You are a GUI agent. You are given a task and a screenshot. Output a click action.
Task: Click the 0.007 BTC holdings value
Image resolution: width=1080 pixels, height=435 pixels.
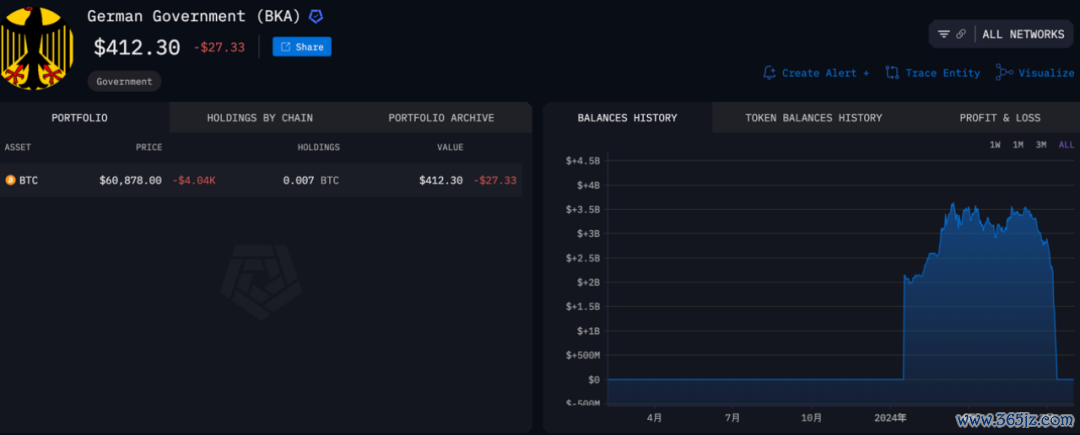point(311,180)
